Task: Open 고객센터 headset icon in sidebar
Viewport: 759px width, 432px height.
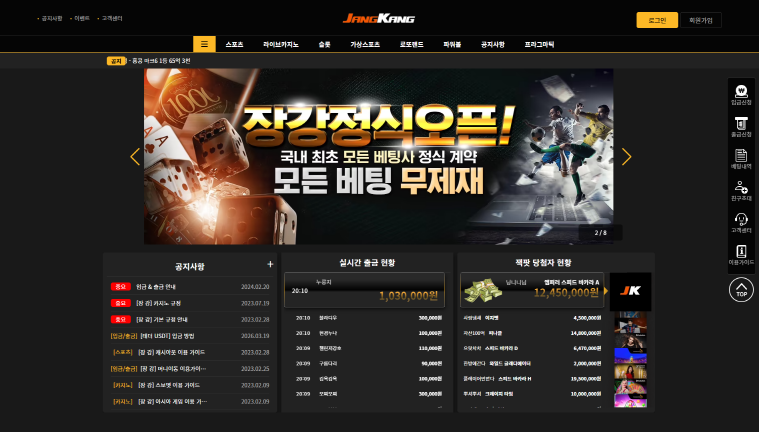Action: point(741,223)
